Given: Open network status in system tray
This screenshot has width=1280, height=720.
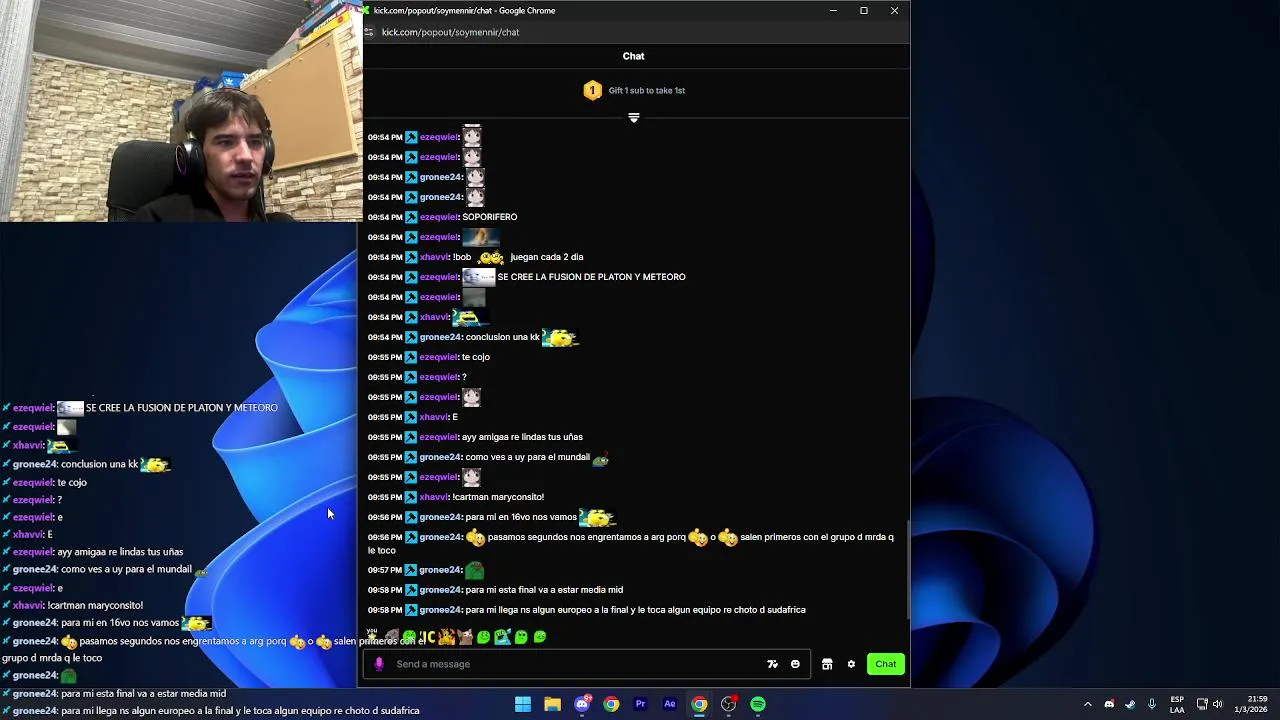Looking at the screenshot, I should (x=1202, y=704).
